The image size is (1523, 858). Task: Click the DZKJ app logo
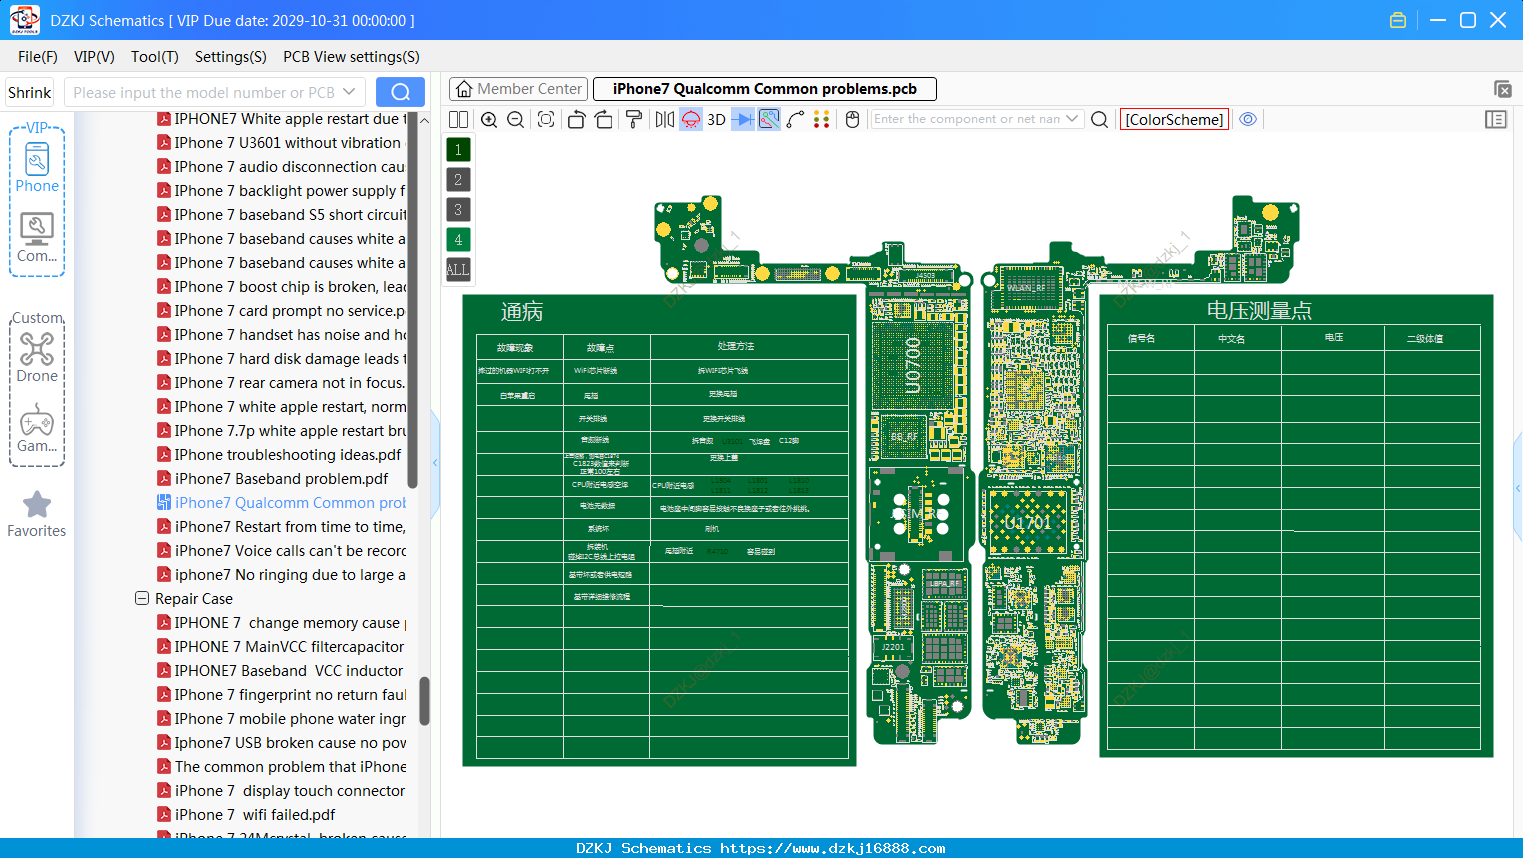[x=24, y=20]
